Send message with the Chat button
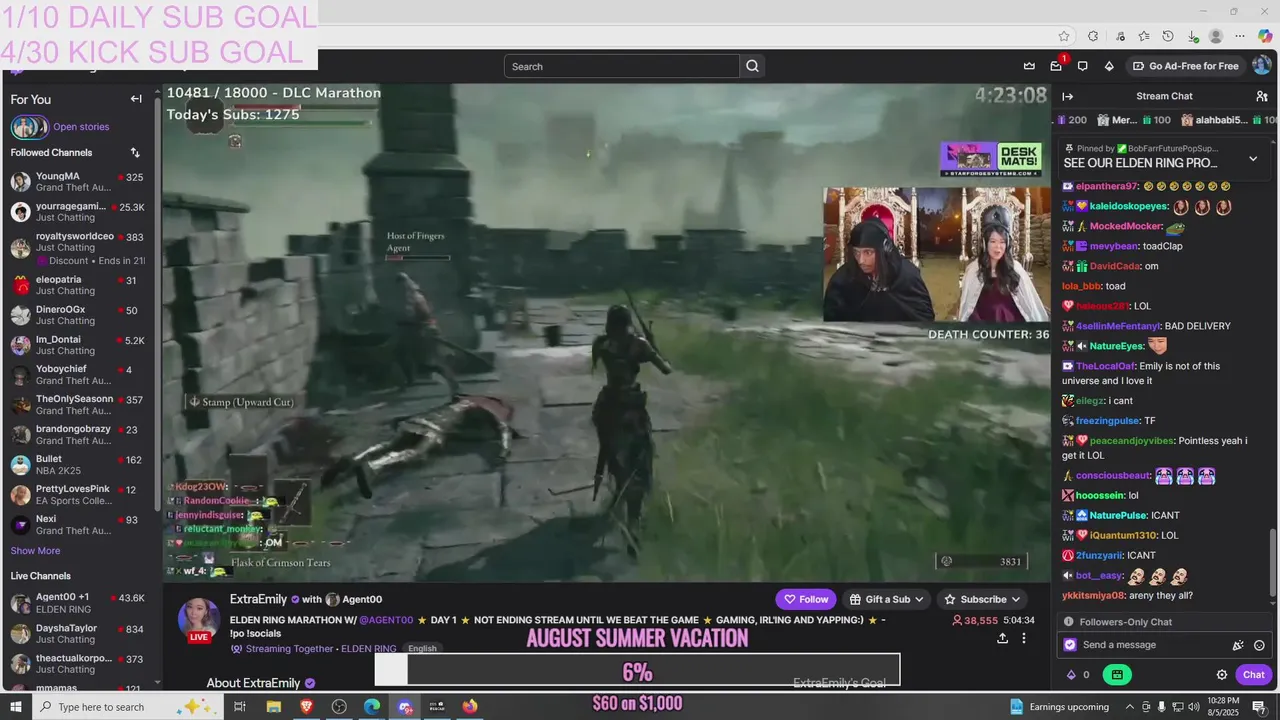 tap(1253, 675)
